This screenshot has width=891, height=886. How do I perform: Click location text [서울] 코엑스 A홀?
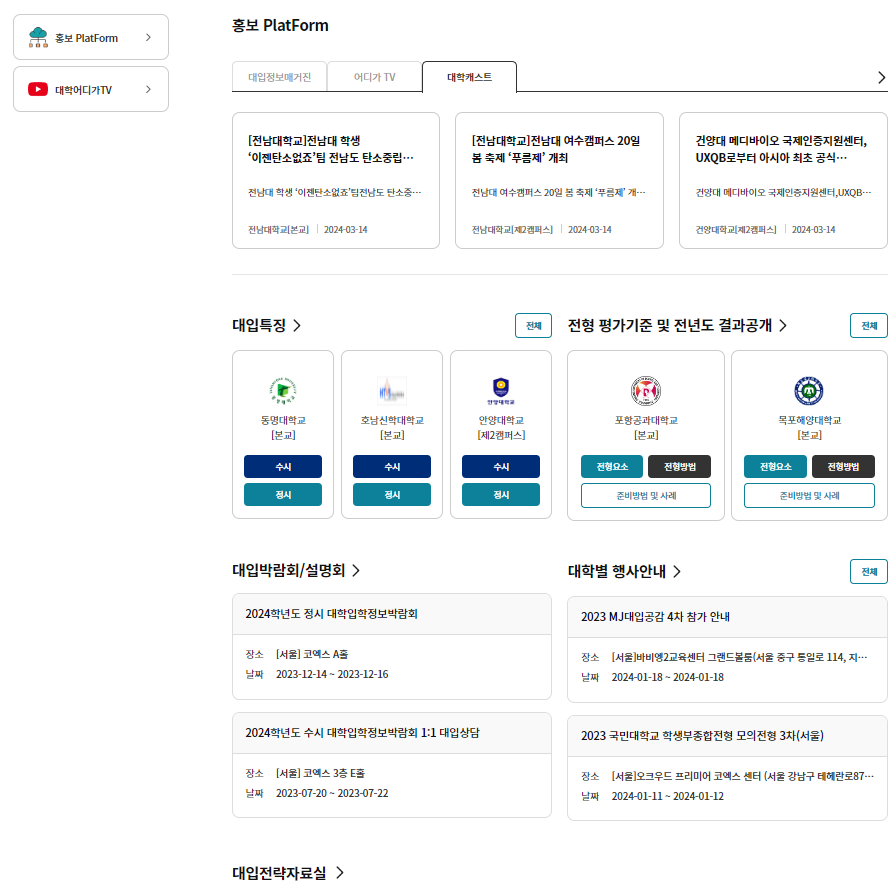tap(312, 654)
